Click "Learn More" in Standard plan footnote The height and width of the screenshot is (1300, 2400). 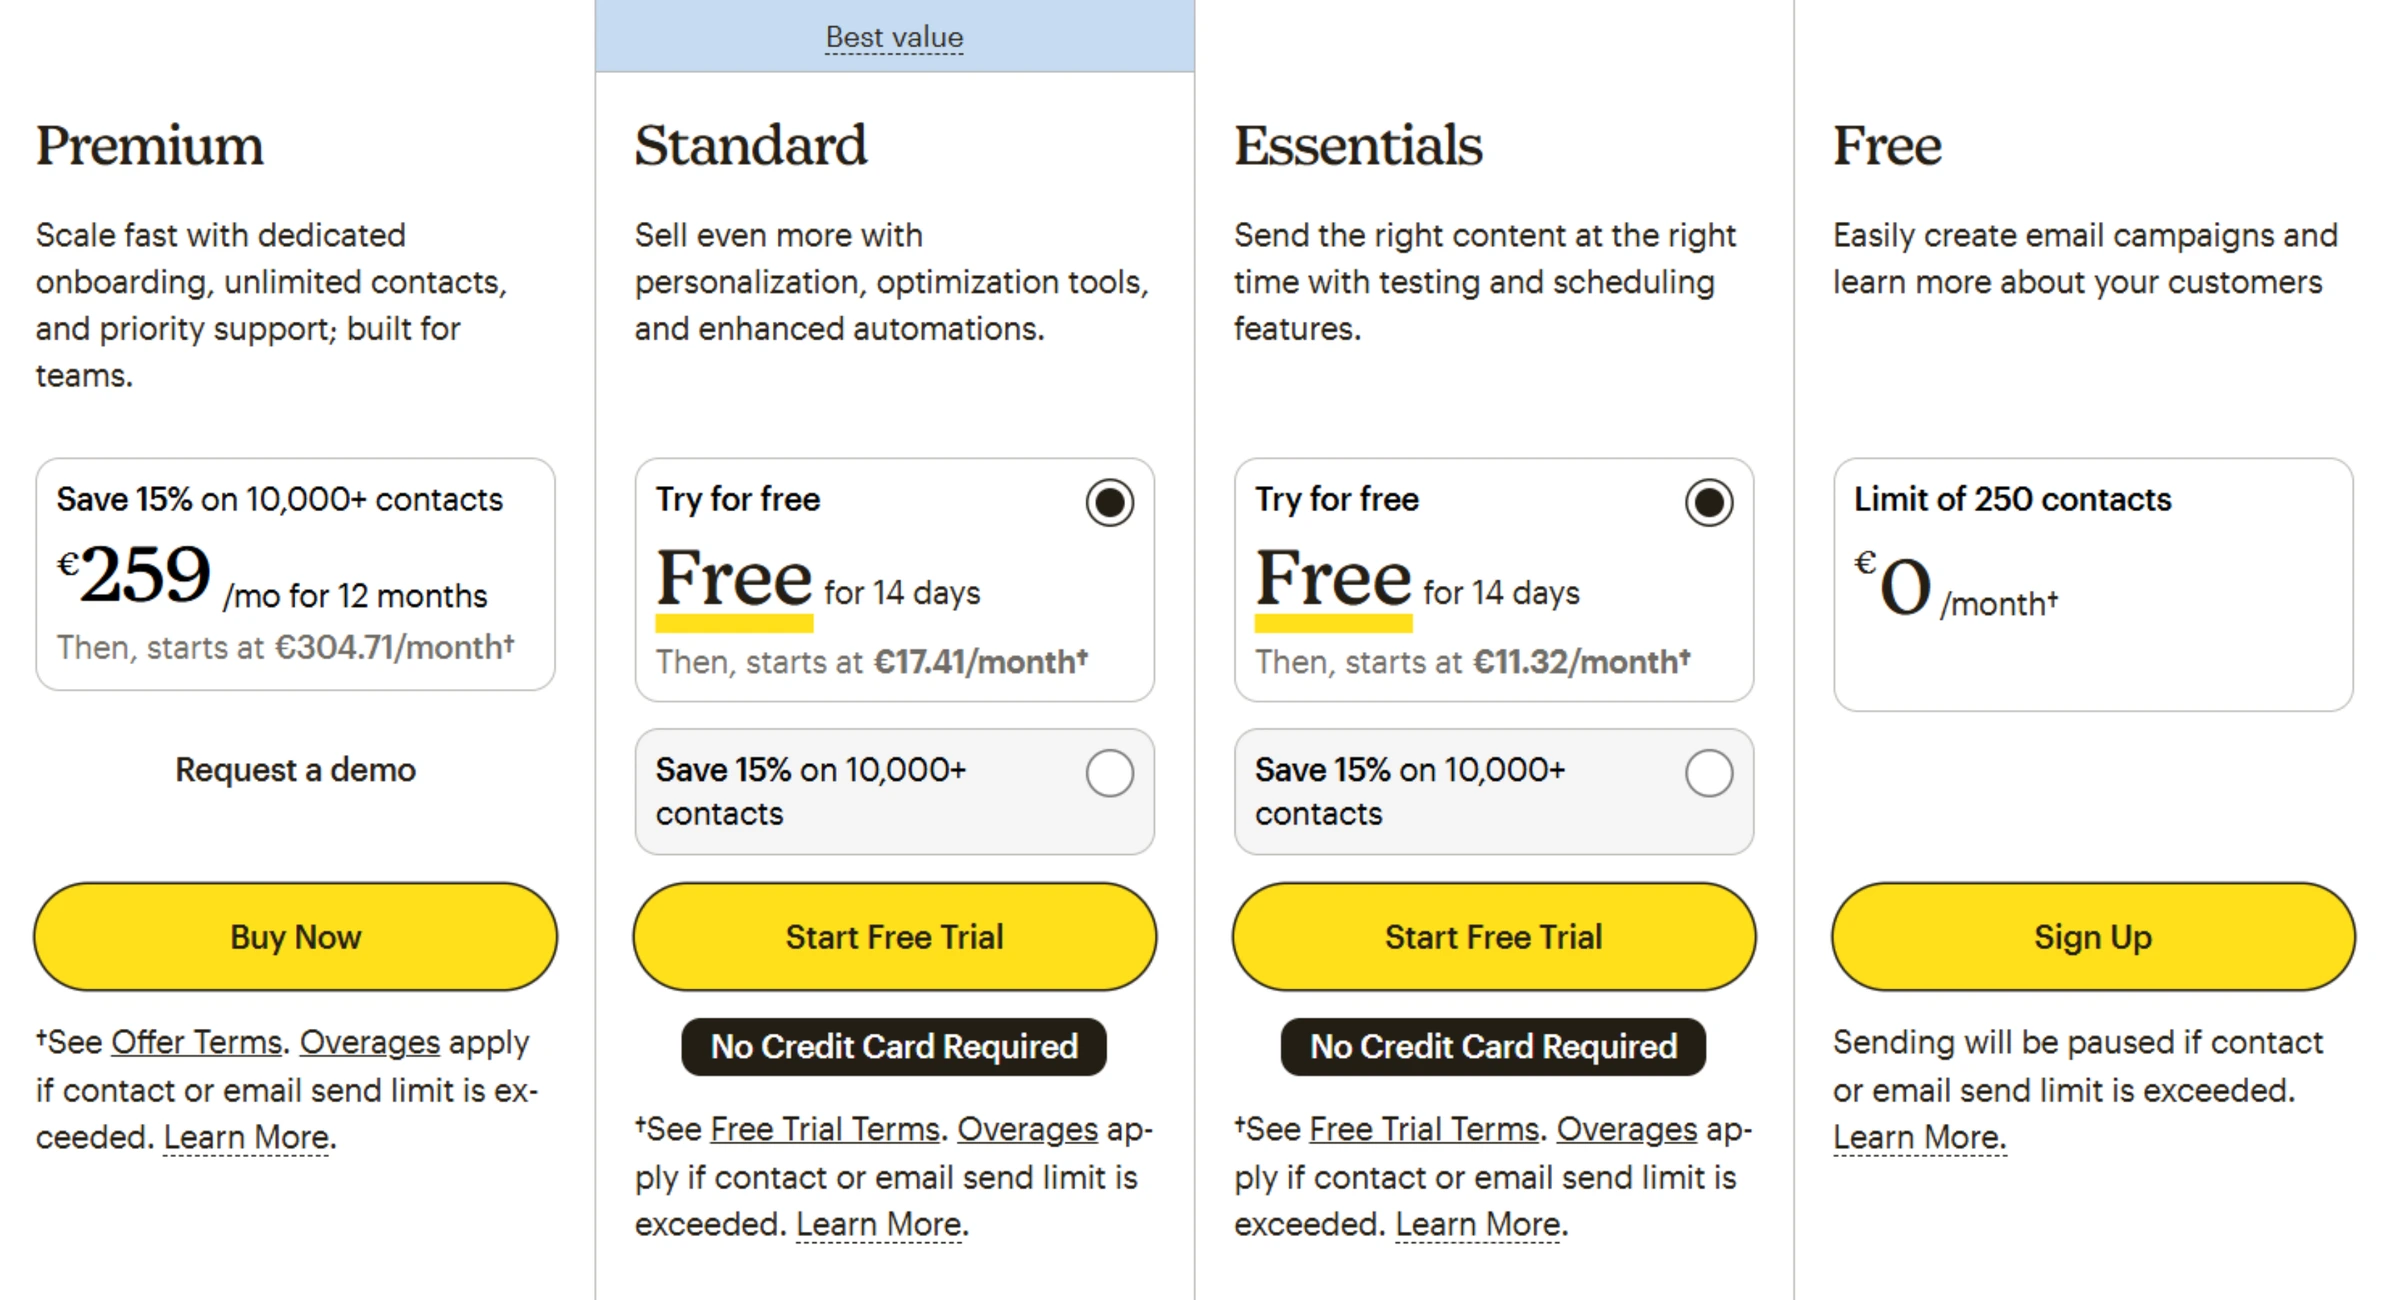(x=879, y=1224)
